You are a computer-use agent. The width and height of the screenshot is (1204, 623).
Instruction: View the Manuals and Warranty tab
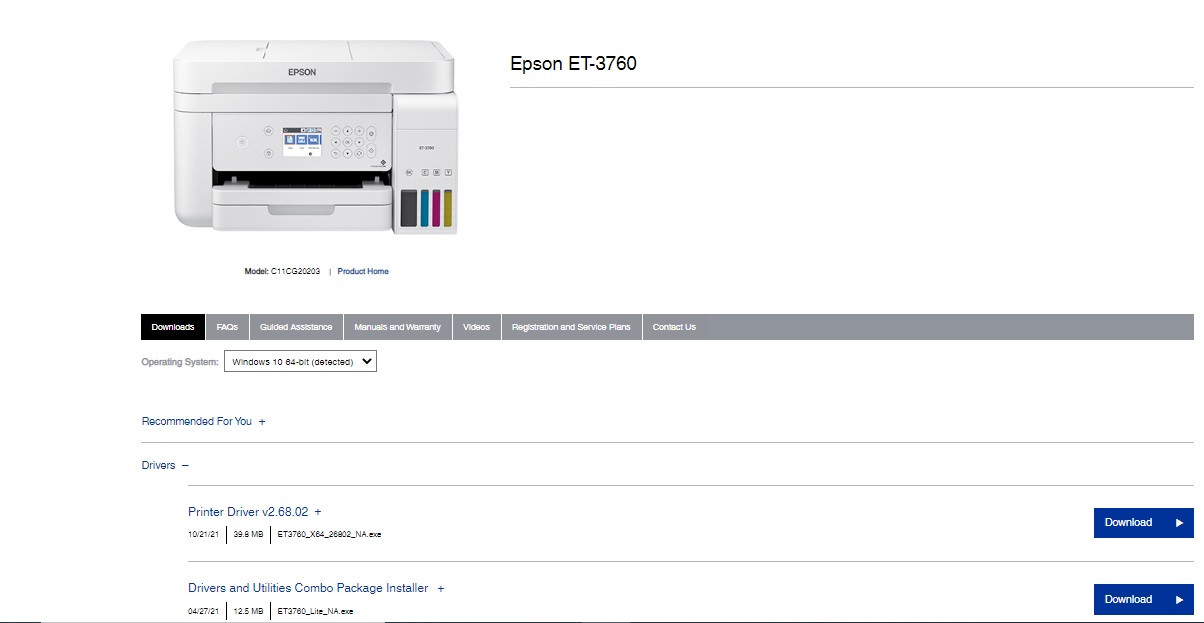pyautogui.click(x=398, y=326)
